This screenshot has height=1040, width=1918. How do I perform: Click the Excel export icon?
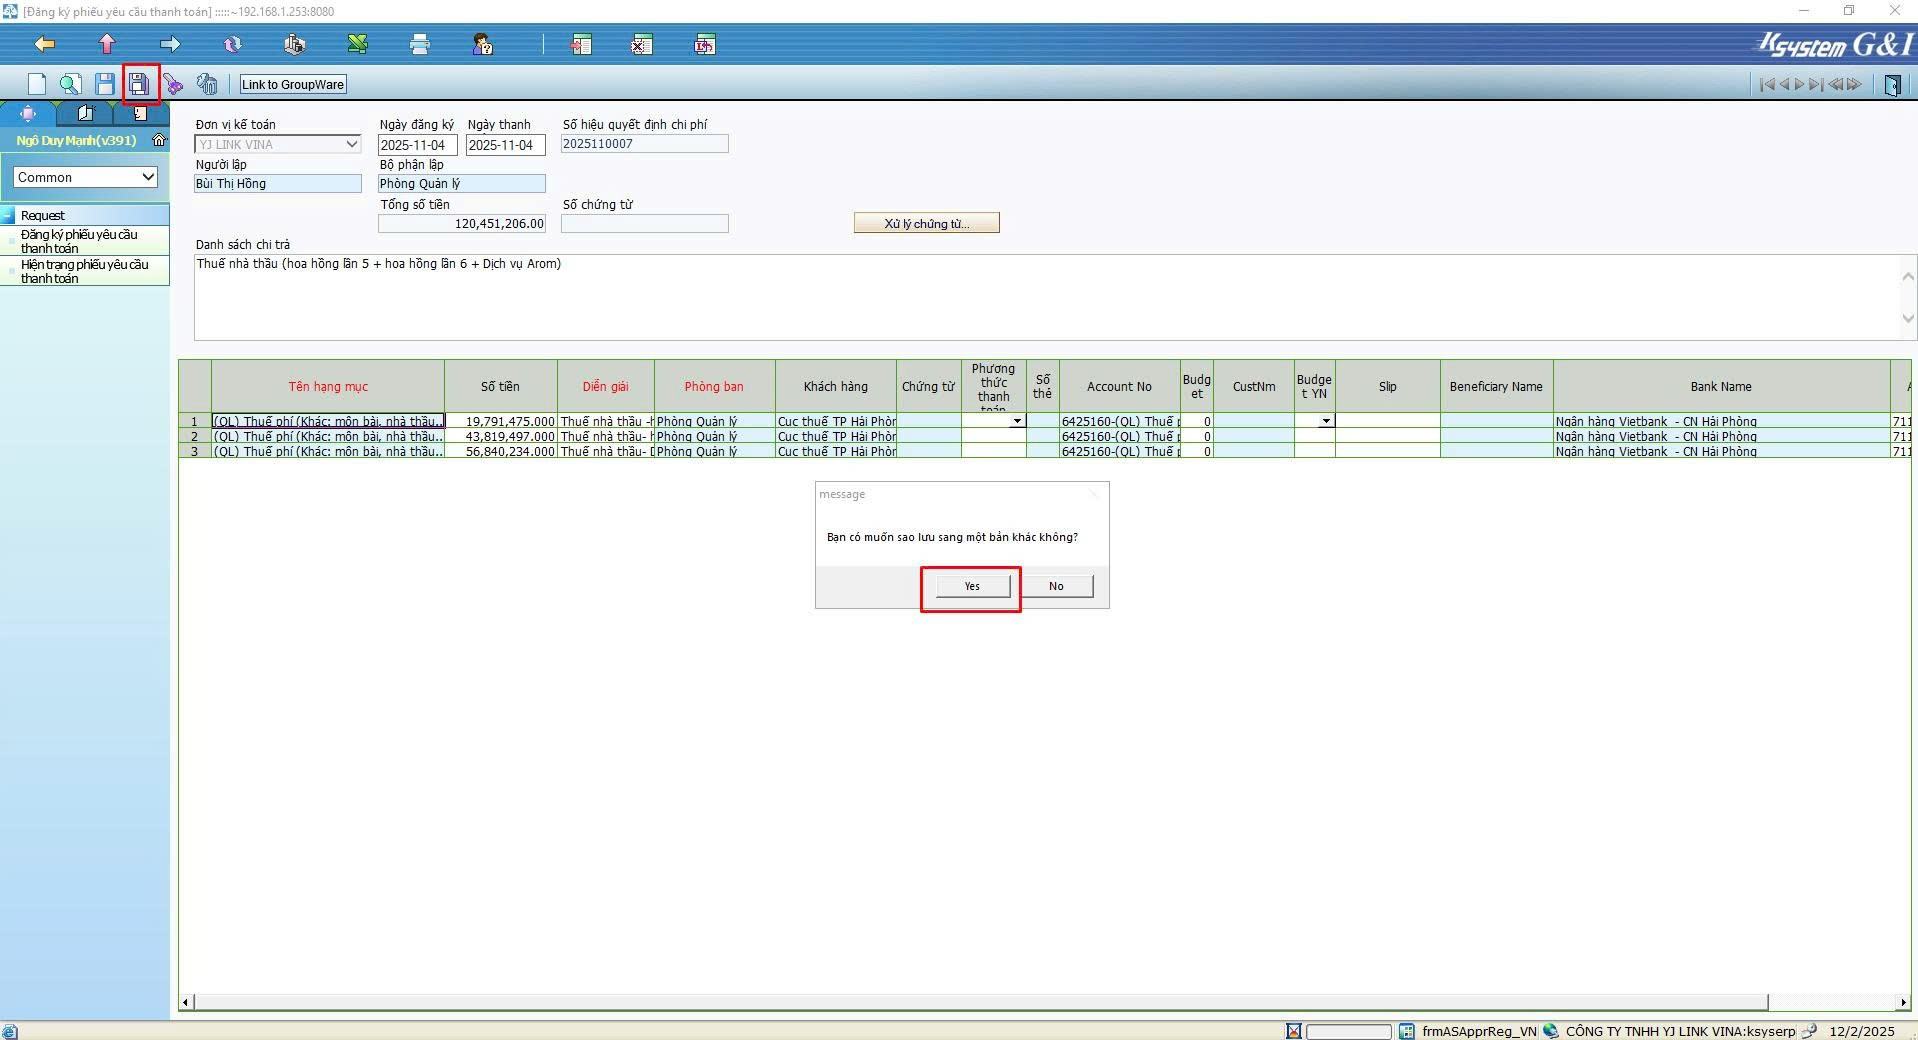tap(357, 44)
